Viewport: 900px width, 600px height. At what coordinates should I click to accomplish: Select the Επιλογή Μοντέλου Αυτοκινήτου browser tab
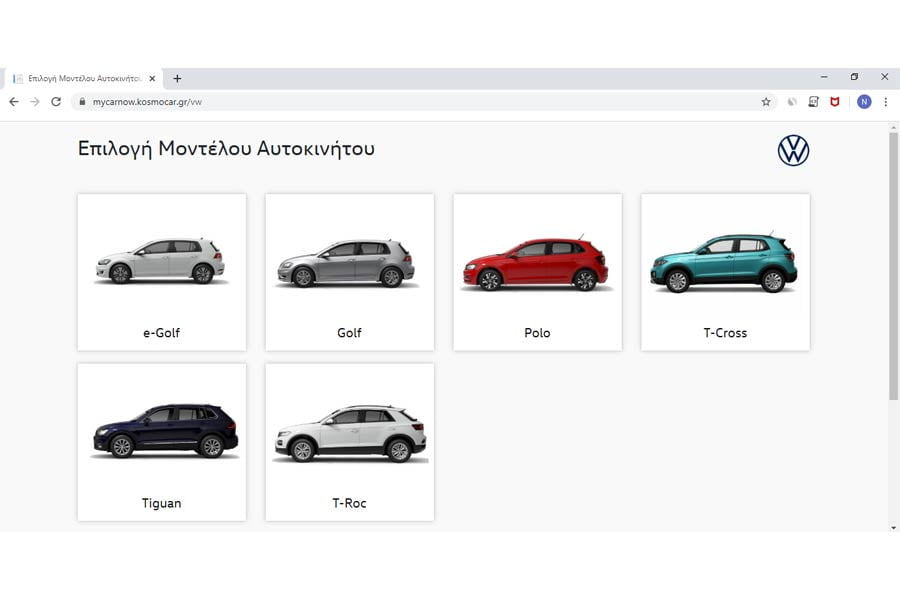[83, 77]
